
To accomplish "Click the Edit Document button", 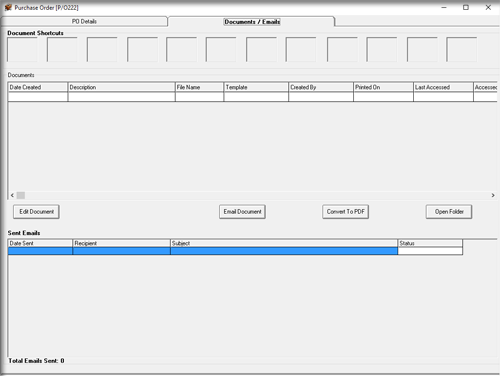I will (36, 212).
